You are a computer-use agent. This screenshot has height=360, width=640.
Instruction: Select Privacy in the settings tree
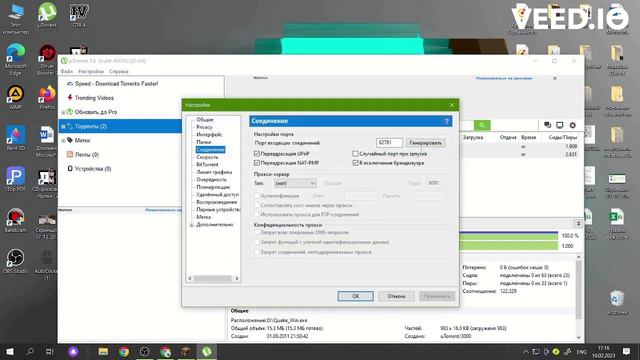(204, 127)
